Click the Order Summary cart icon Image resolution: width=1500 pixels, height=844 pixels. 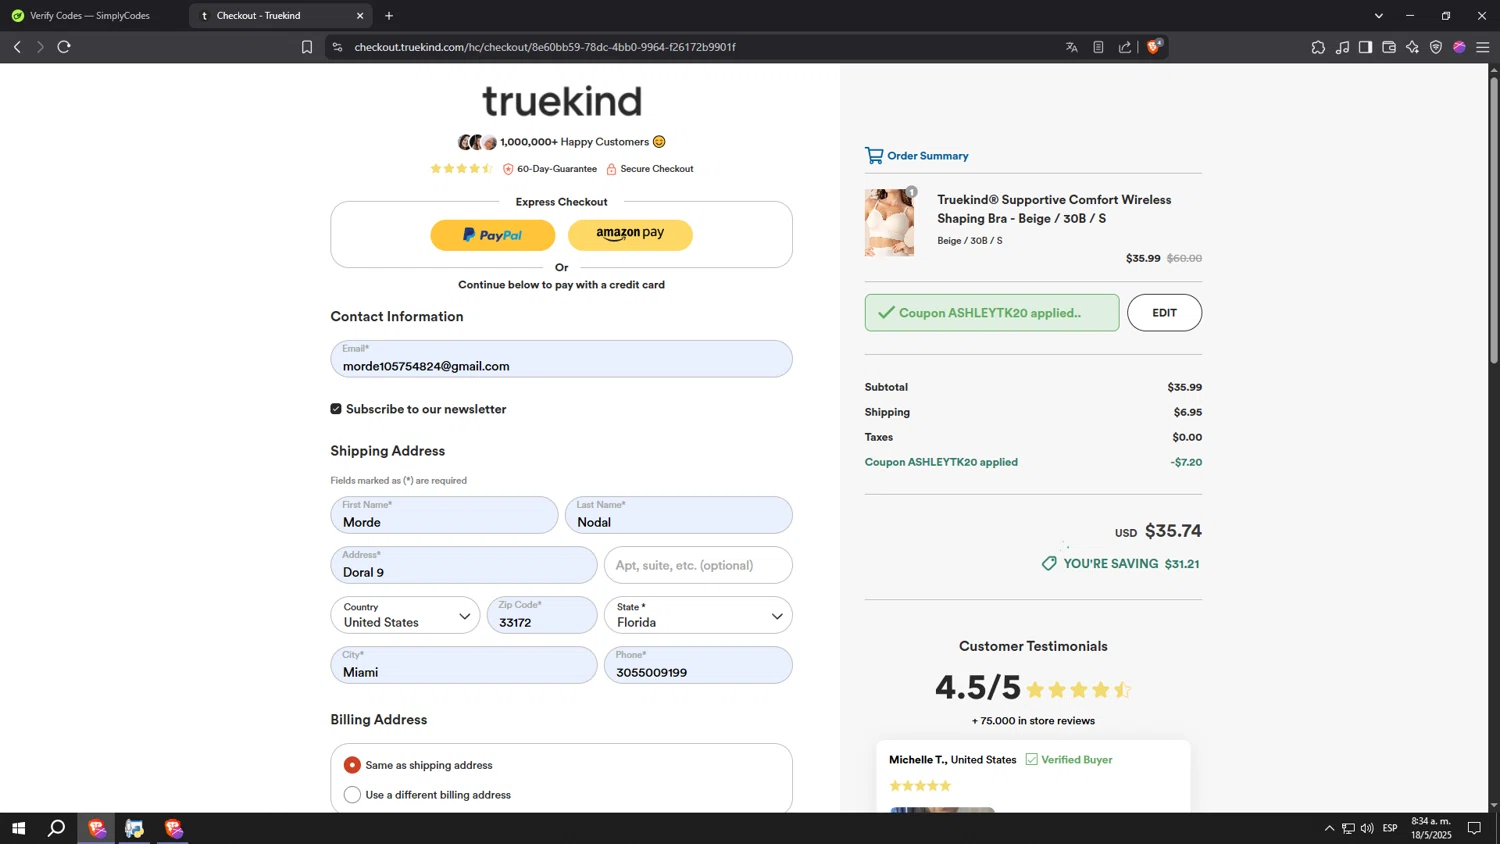pyautogui.click(x=874, y=155)
